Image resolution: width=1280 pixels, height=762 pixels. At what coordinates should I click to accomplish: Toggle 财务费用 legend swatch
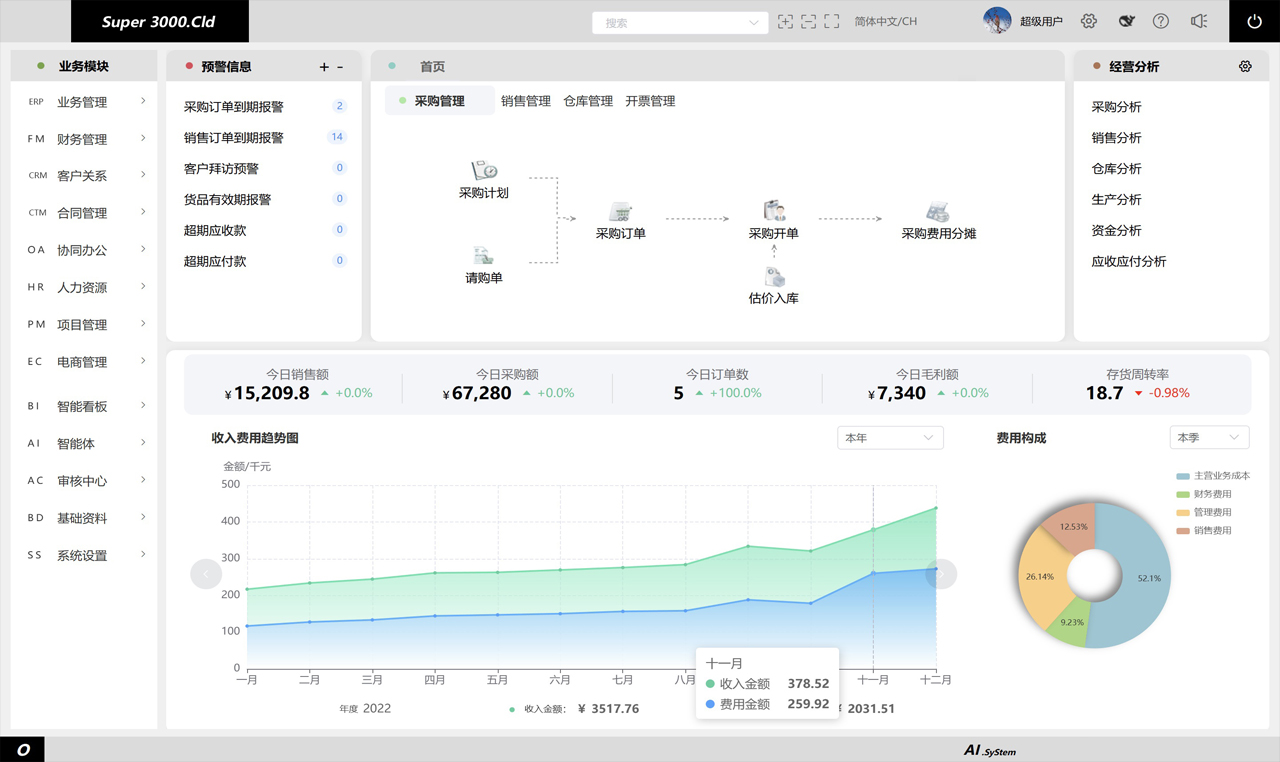click(1183, 494)
